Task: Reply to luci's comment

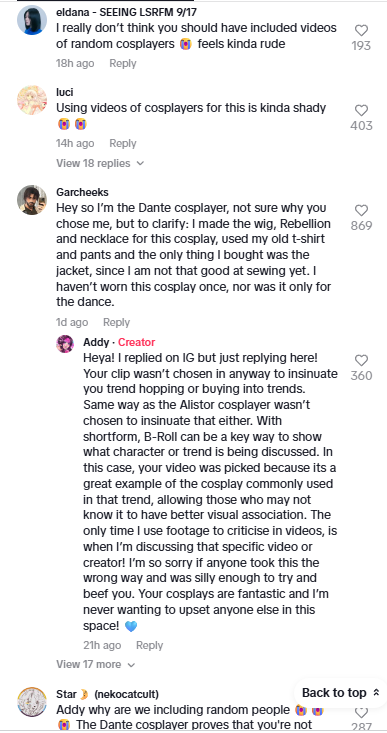Action: [x=122, y=143]
